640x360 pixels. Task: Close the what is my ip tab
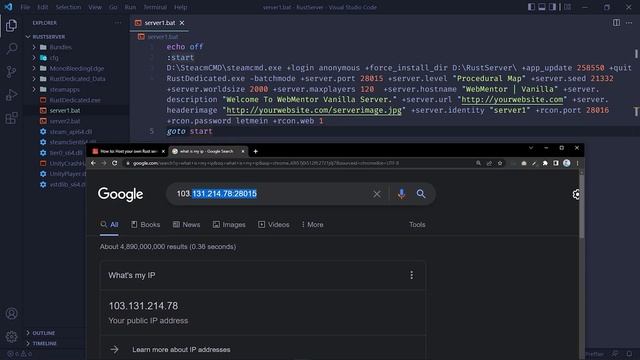(243, 151)
